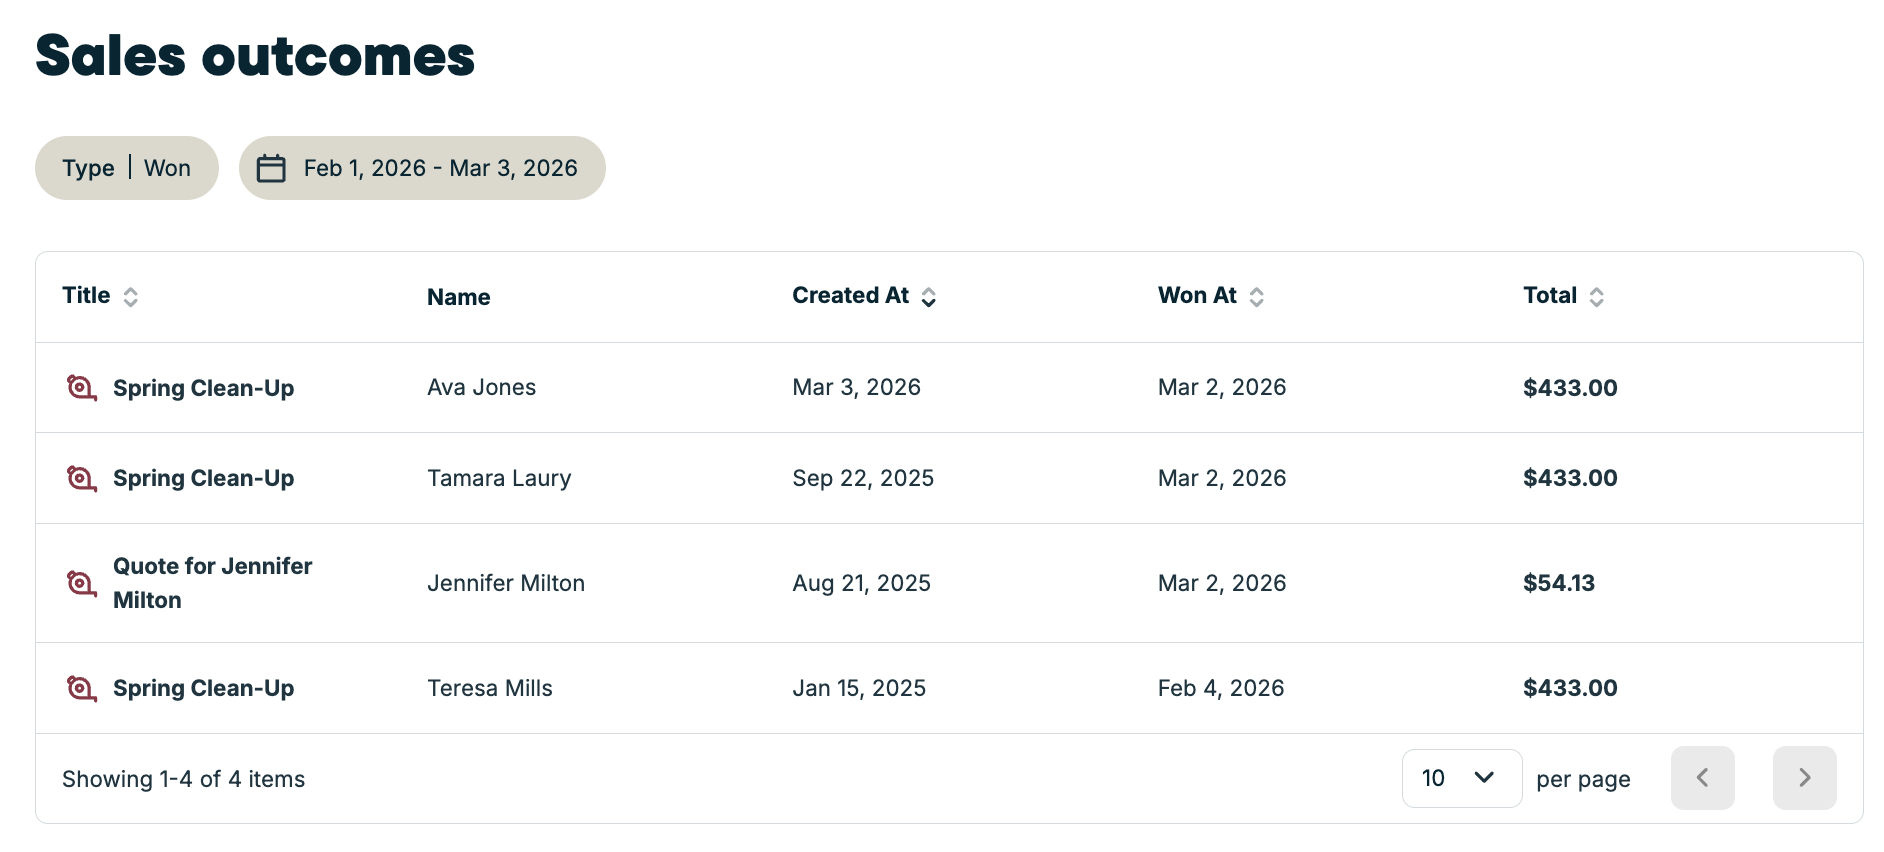1884x852 pixels.
Task: Go to the next page of results
Action: [1804, 778]
